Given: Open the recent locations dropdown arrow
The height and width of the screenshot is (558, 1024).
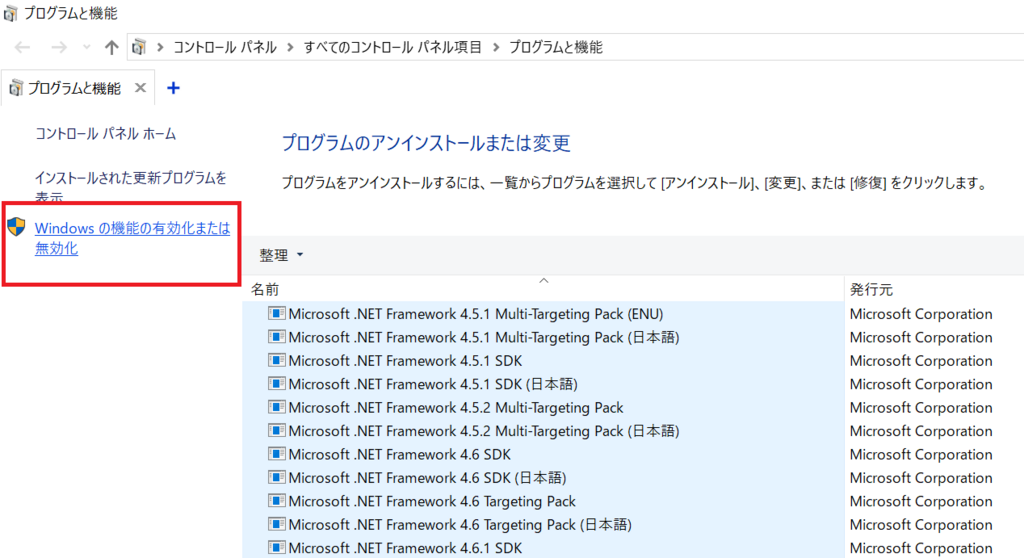Looking at the screenshot, I should [86, 47].
